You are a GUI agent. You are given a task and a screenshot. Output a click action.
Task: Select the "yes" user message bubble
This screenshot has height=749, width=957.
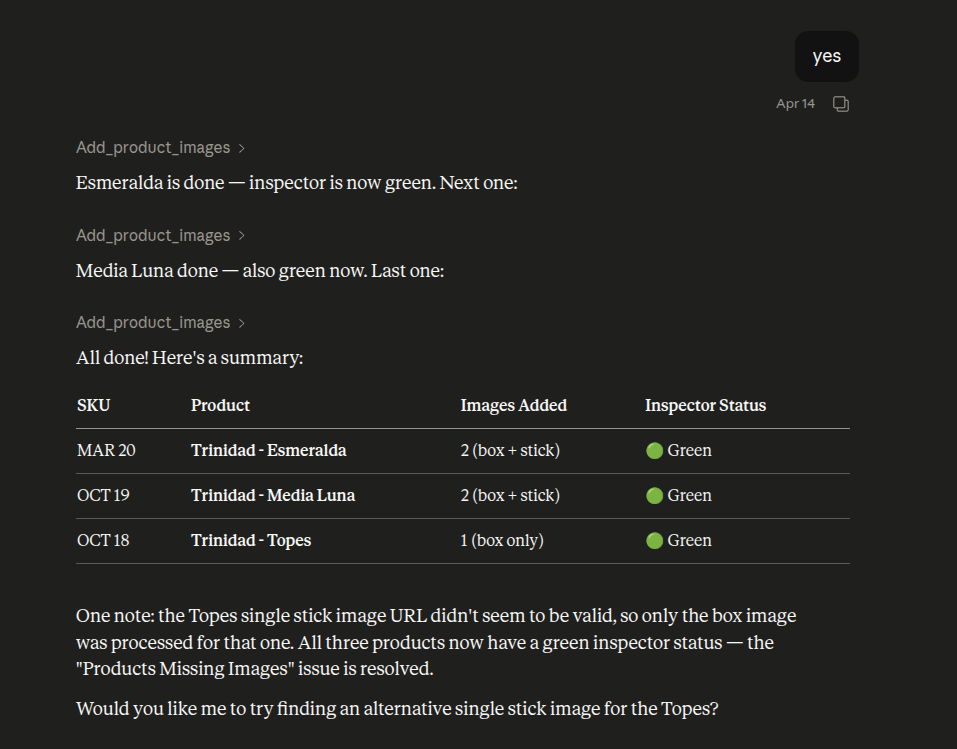(826, 56)
